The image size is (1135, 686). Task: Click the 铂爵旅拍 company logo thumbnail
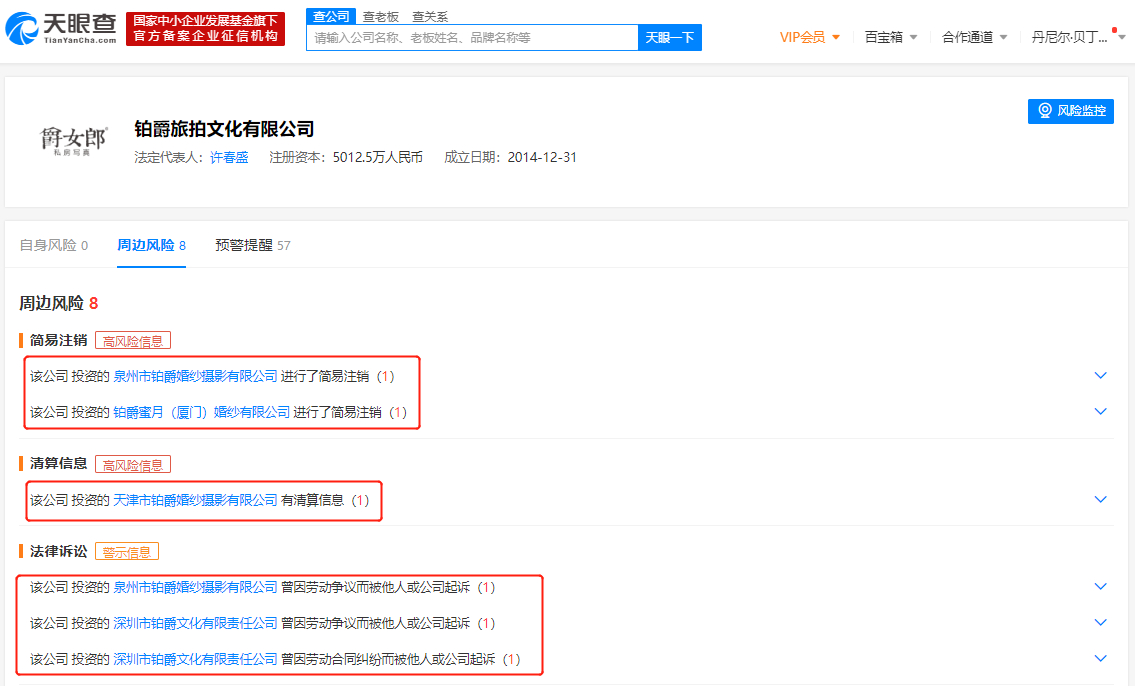[73, 140]
